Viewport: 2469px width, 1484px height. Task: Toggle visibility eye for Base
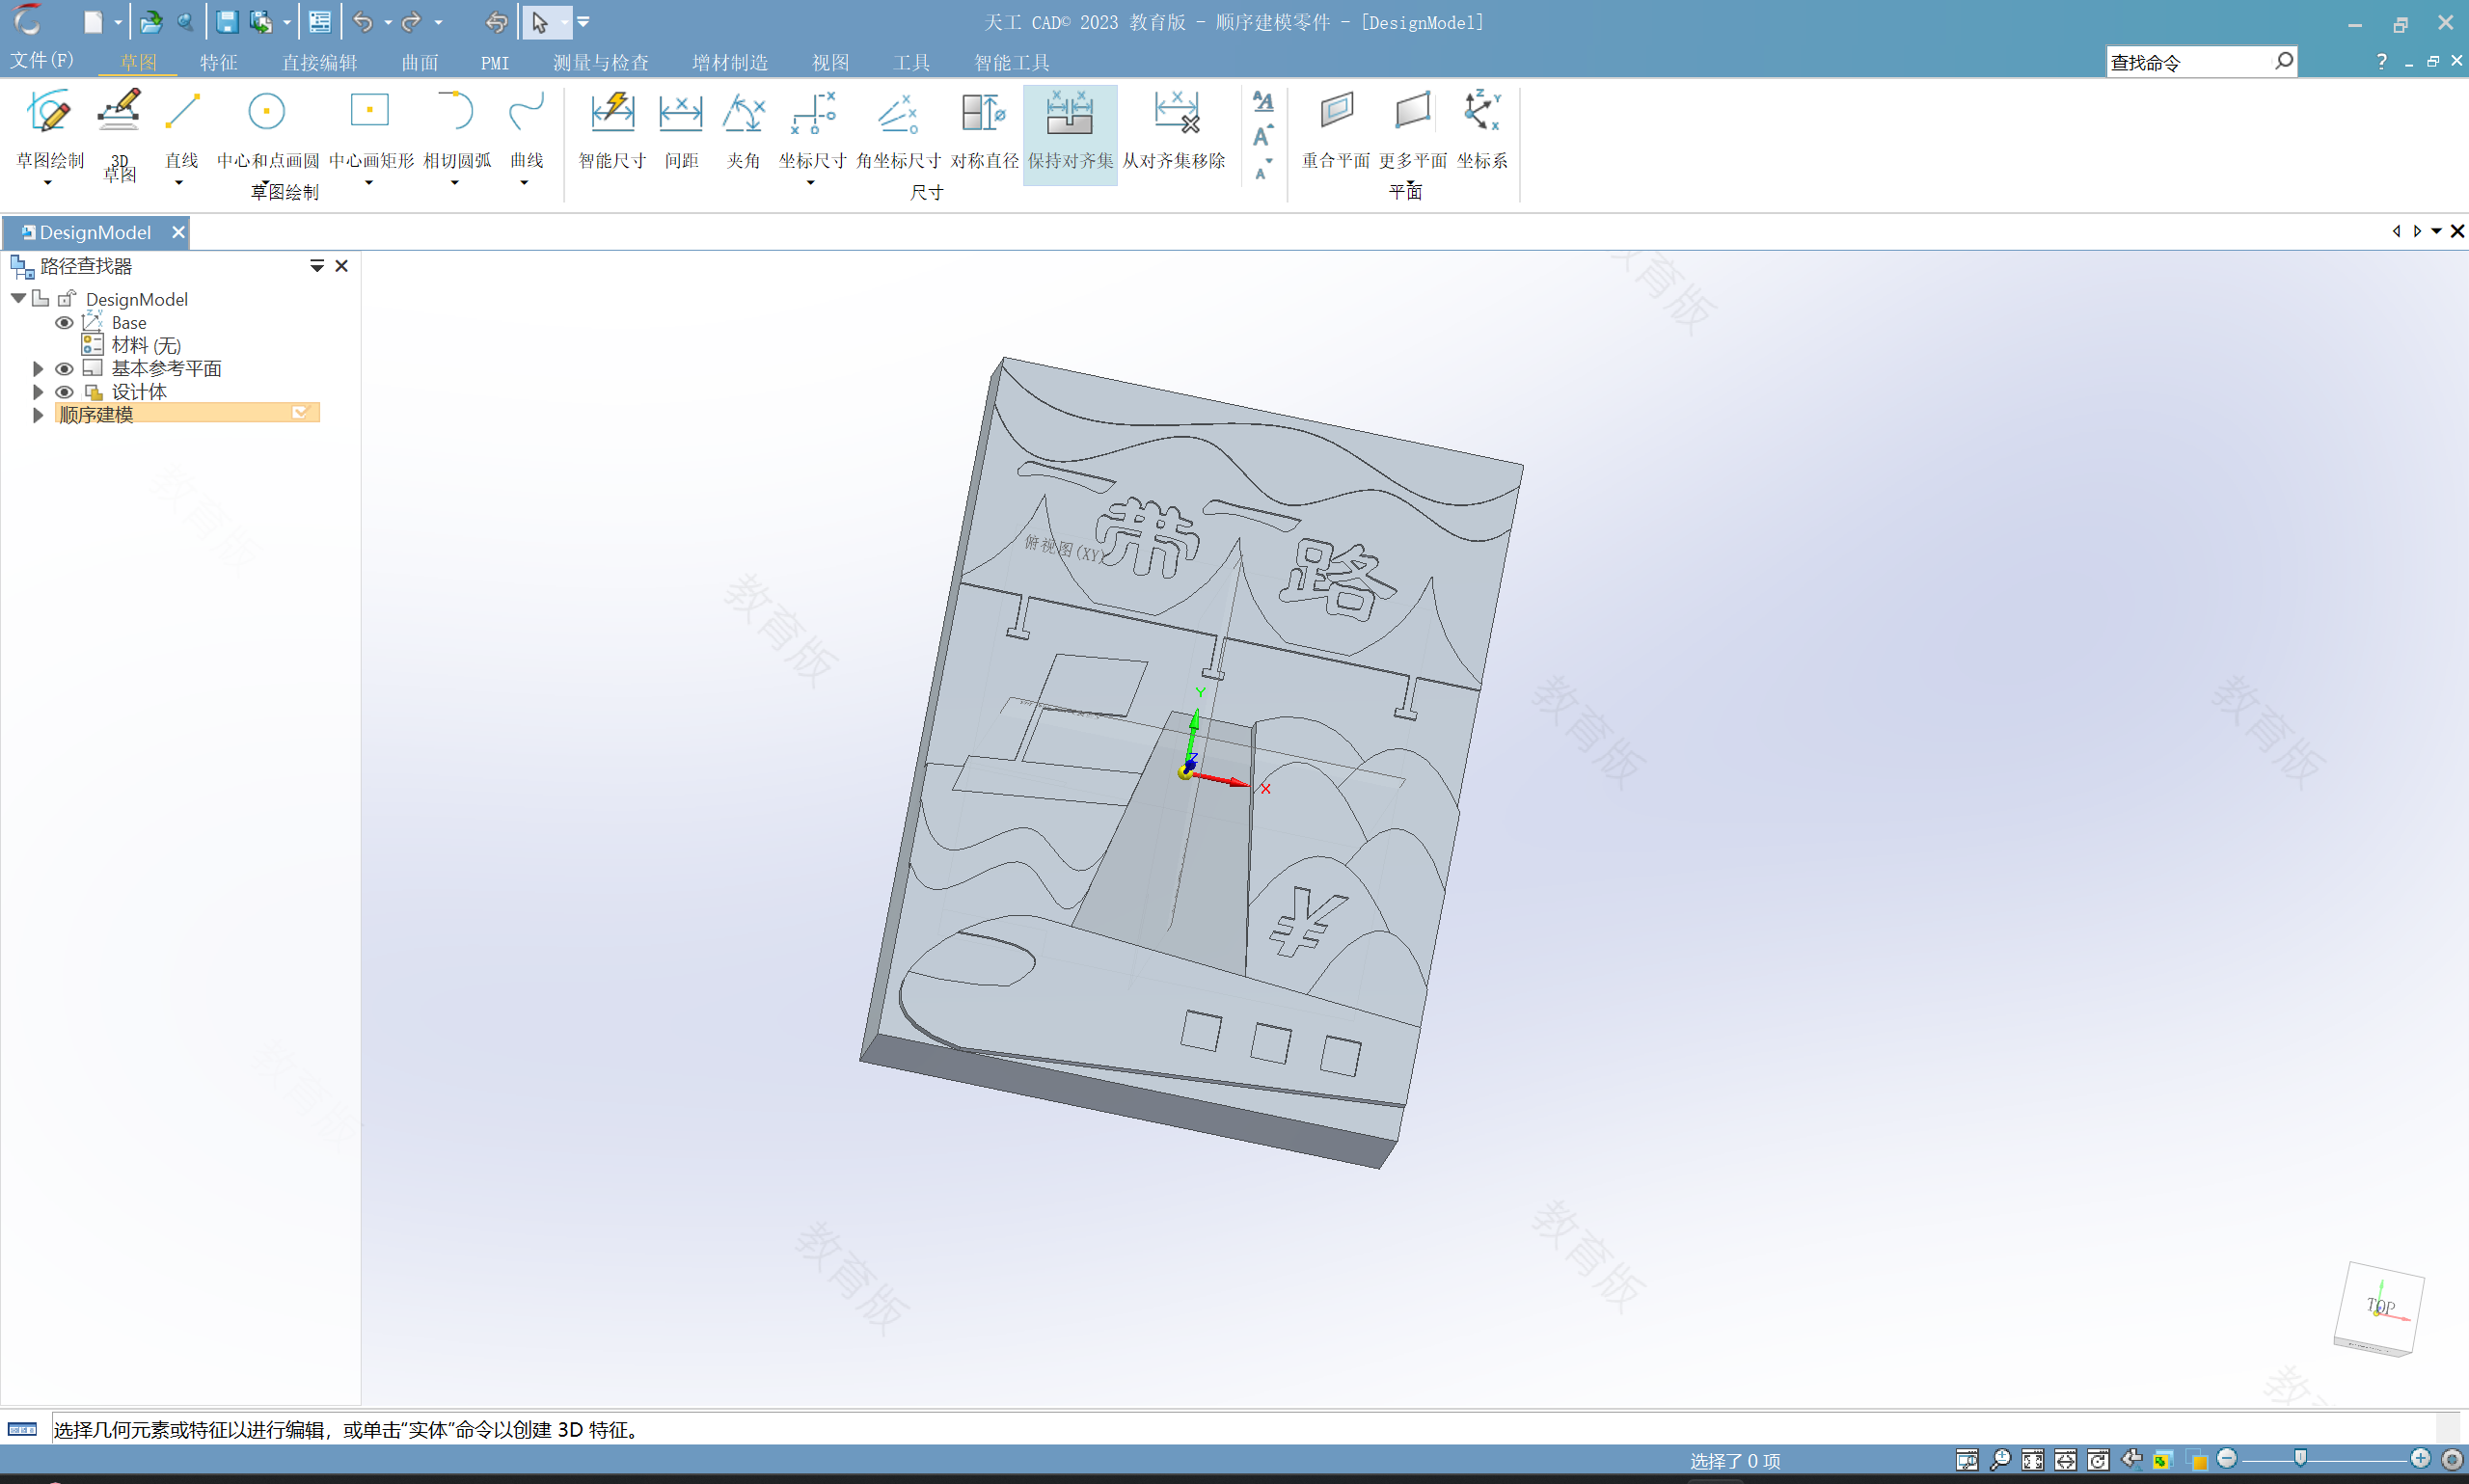[x=64, y=322]
